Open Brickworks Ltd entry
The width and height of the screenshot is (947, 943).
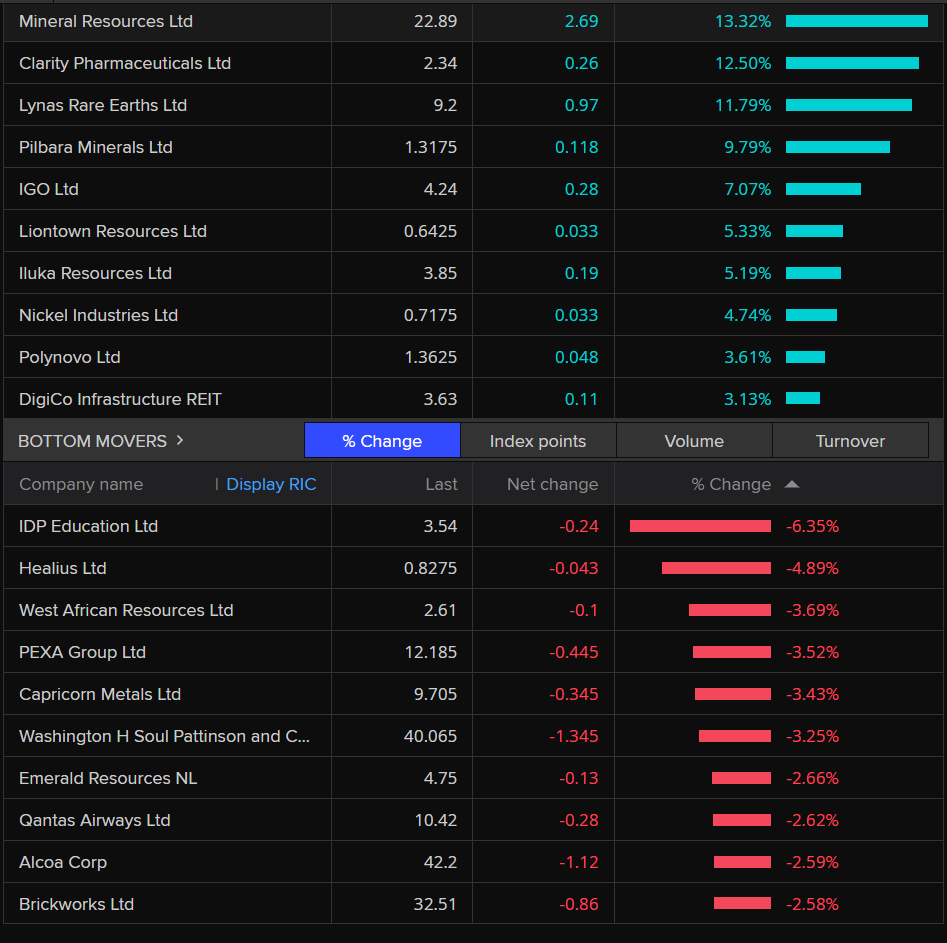77,904
